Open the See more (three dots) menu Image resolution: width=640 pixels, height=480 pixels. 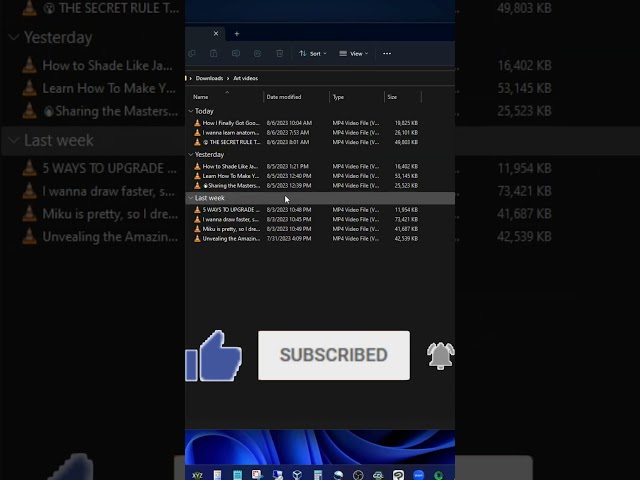(x=387, y=53)
